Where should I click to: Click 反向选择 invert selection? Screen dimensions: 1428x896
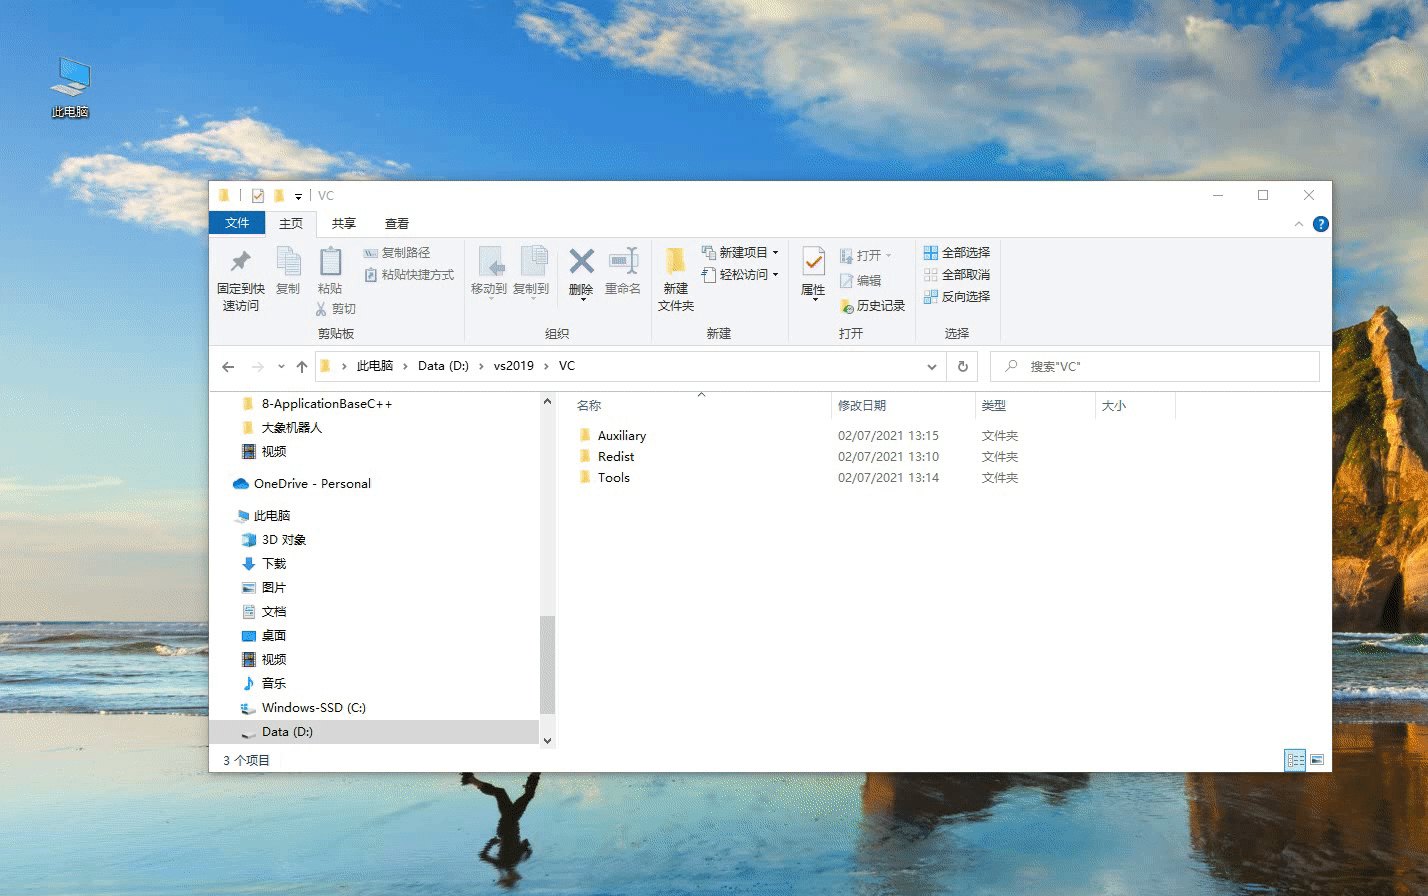[x=957, y=297]
